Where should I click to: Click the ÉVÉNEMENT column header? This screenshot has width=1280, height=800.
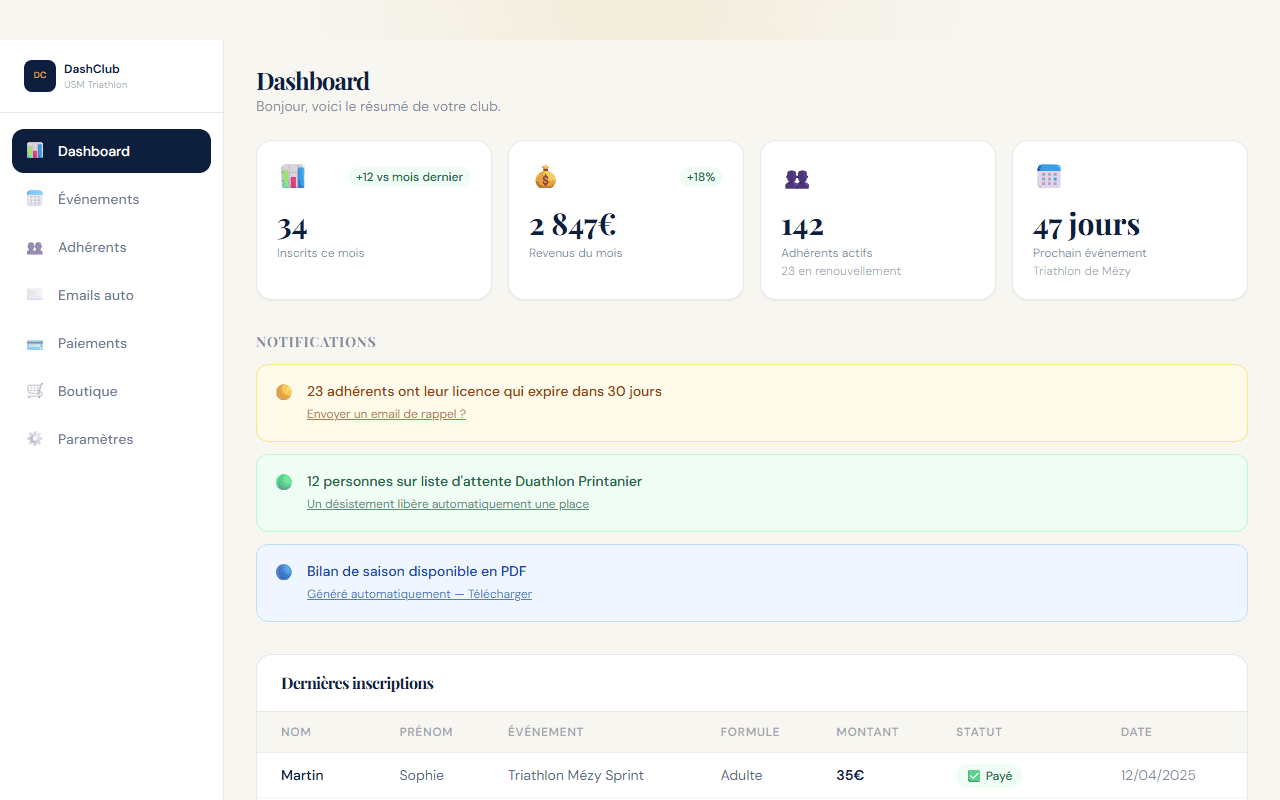tap(546, 732)
